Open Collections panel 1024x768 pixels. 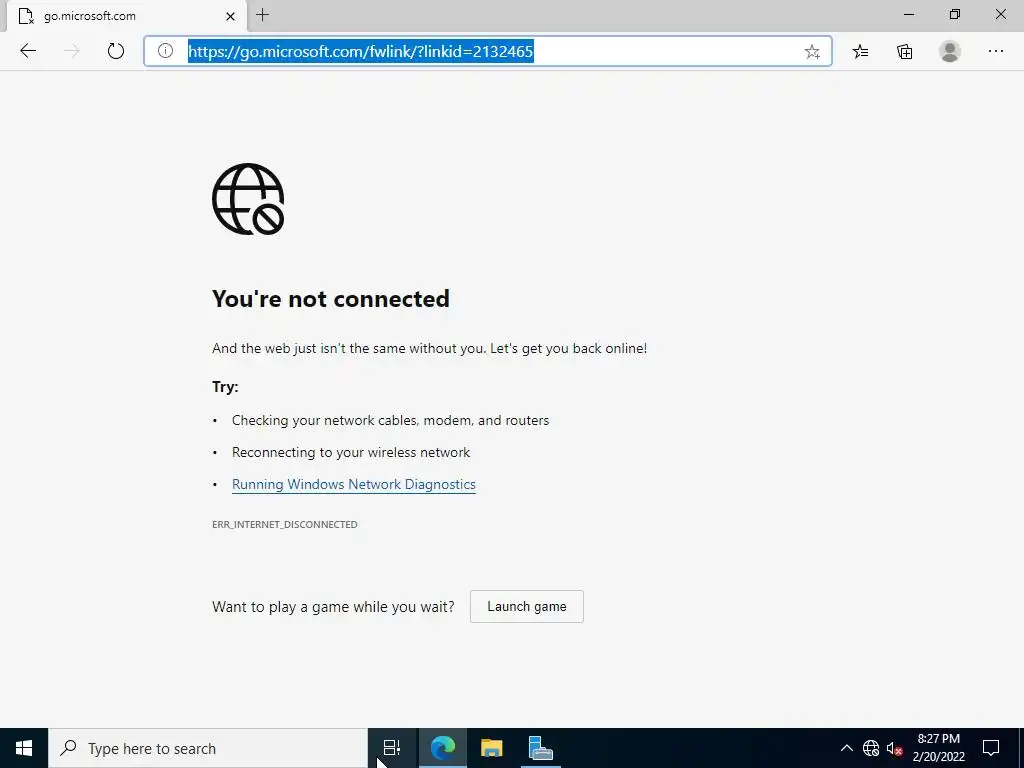point(904,51)
